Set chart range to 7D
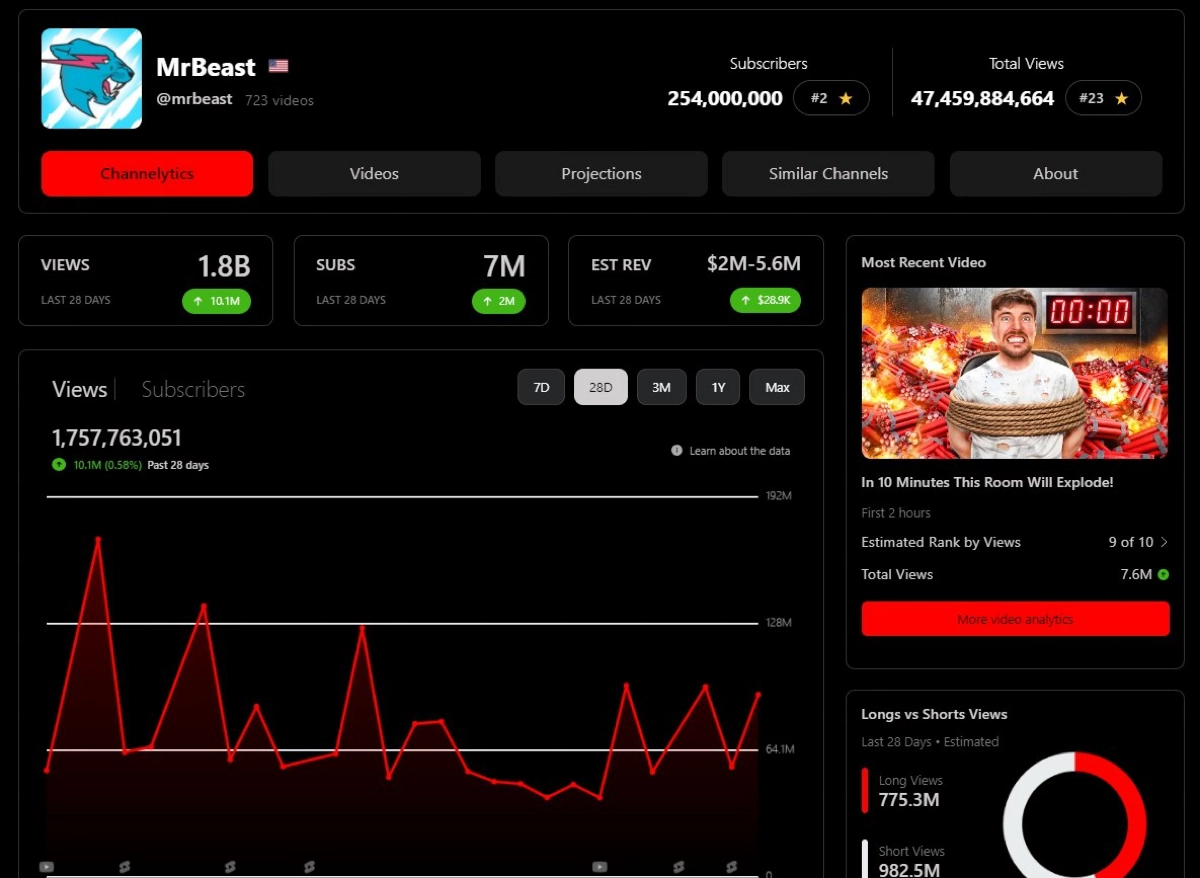The width and height of the screenshot is (1200, 878). (541, 387)
